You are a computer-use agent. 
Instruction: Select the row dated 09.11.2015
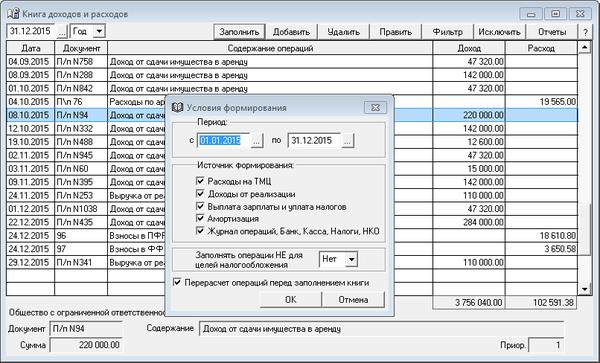point(292,182)
